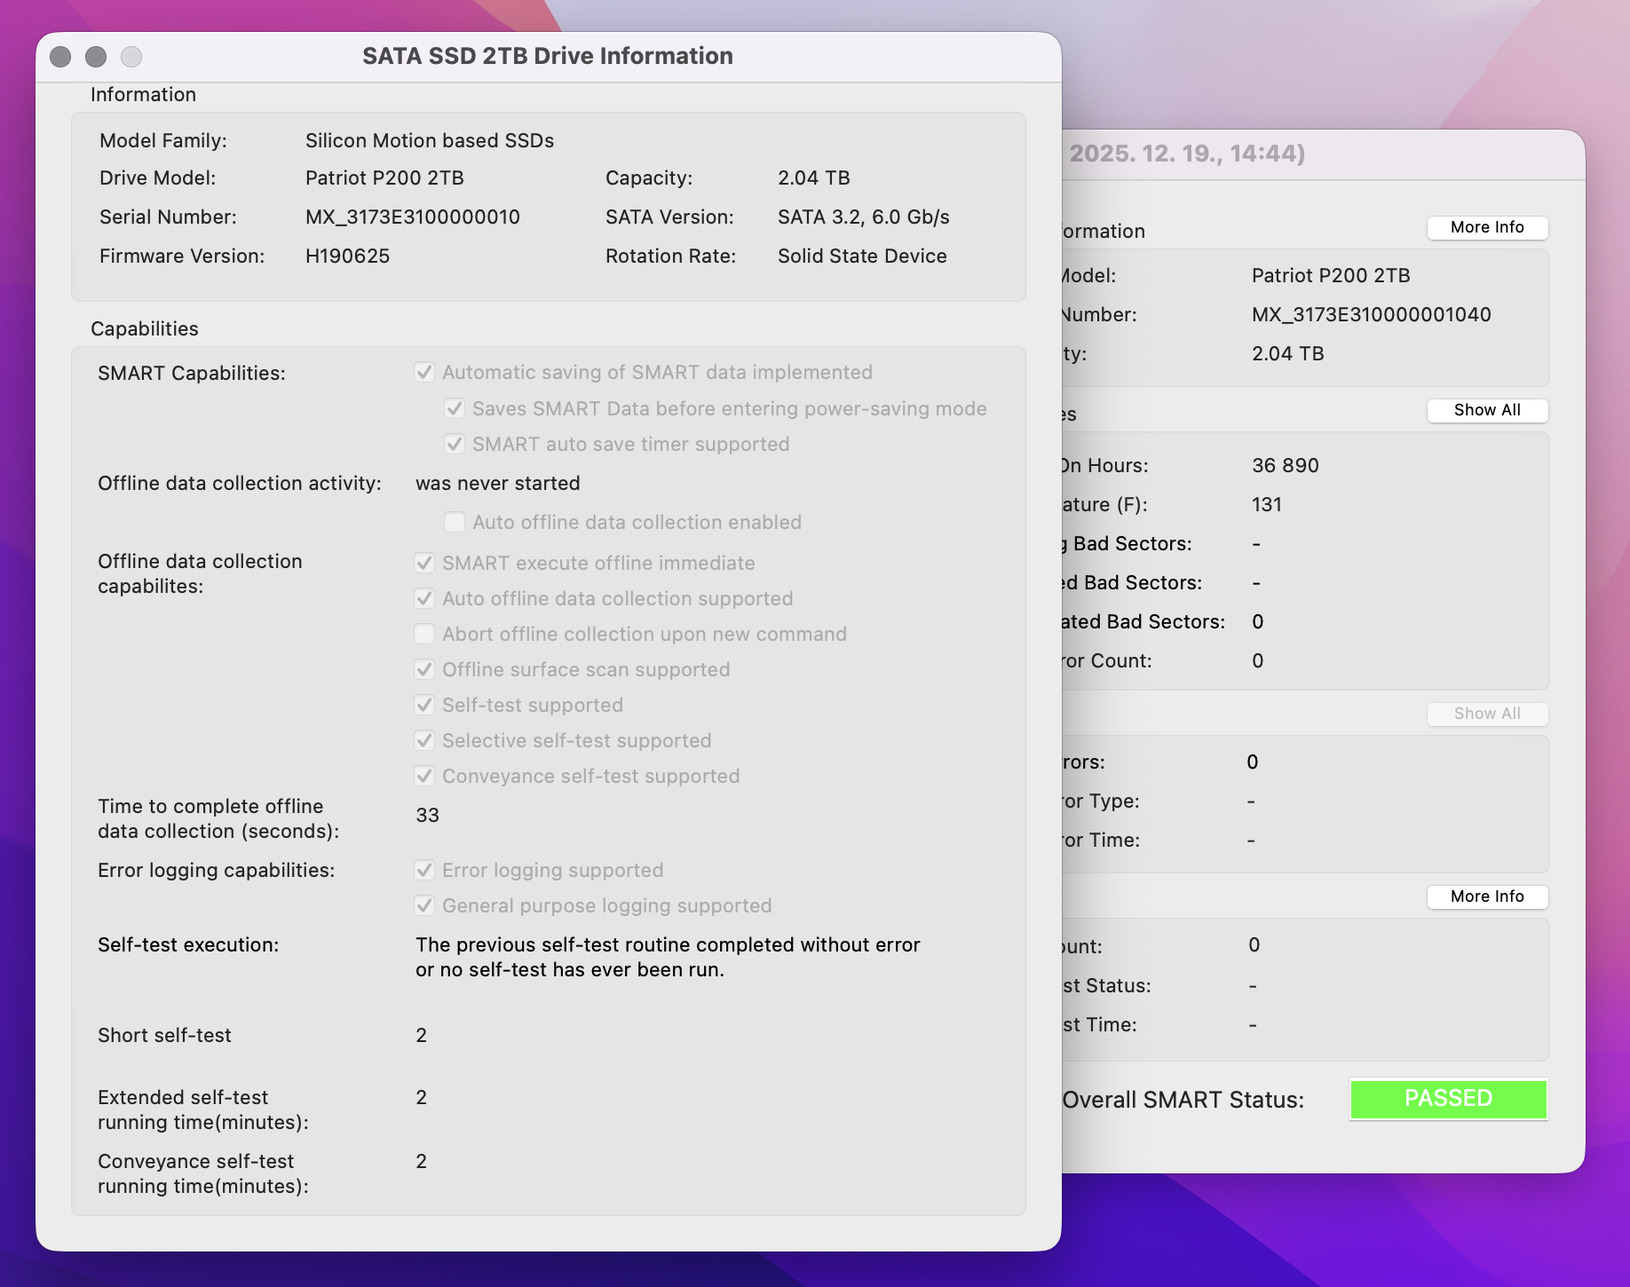Screen dimensions: 1630x1287
Task: Open More Info above the Patriot P200 model row
Action: click(x=1487, y=227)
